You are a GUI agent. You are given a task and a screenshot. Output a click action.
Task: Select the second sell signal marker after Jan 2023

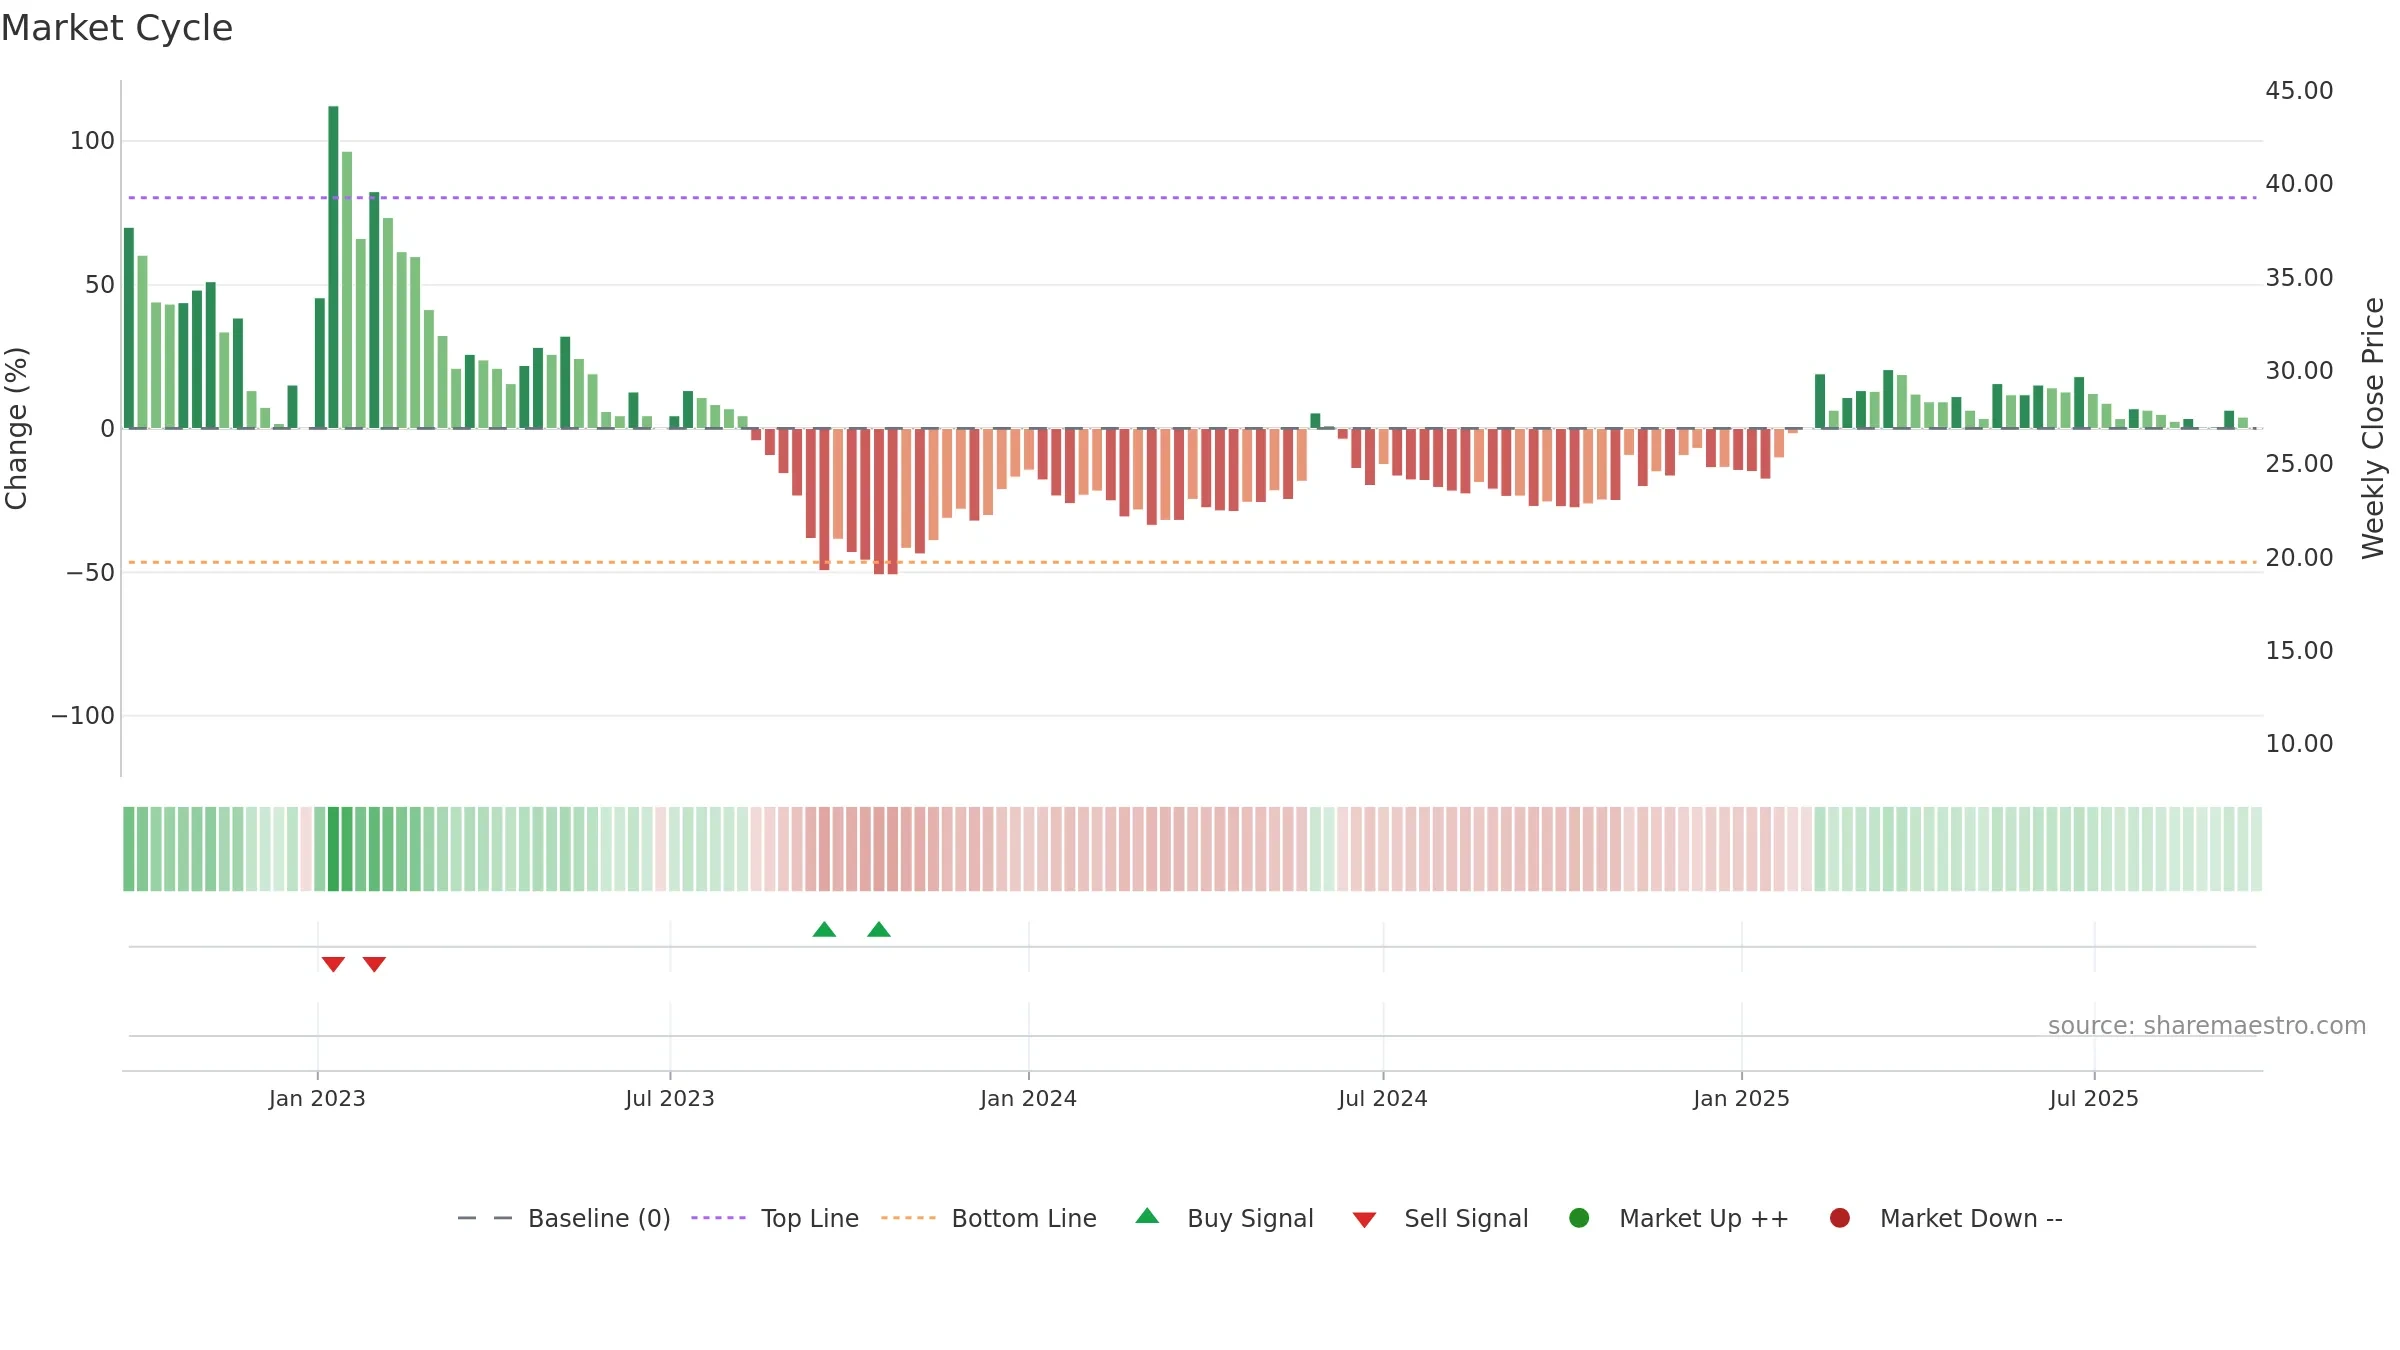pyautogui.click(x=374, y=964)
